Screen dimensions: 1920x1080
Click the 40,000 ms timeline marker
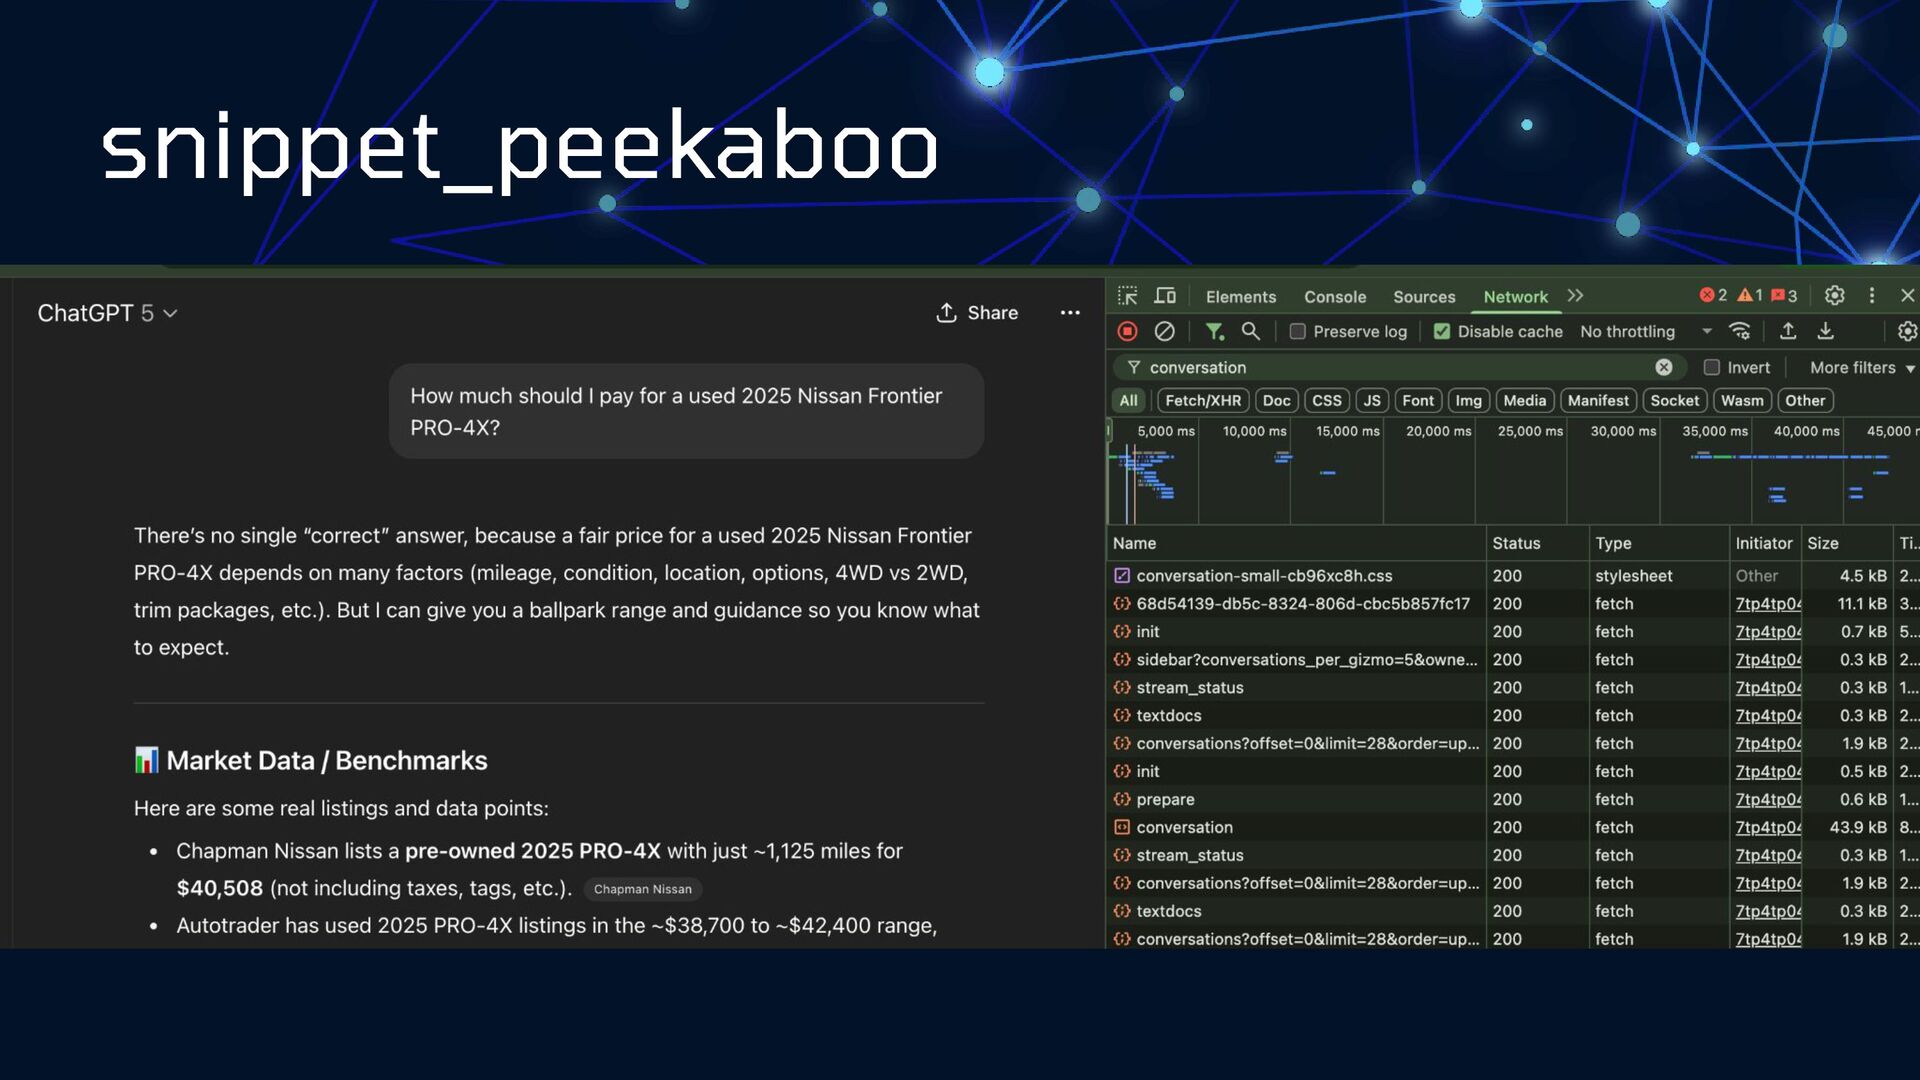1806,431
